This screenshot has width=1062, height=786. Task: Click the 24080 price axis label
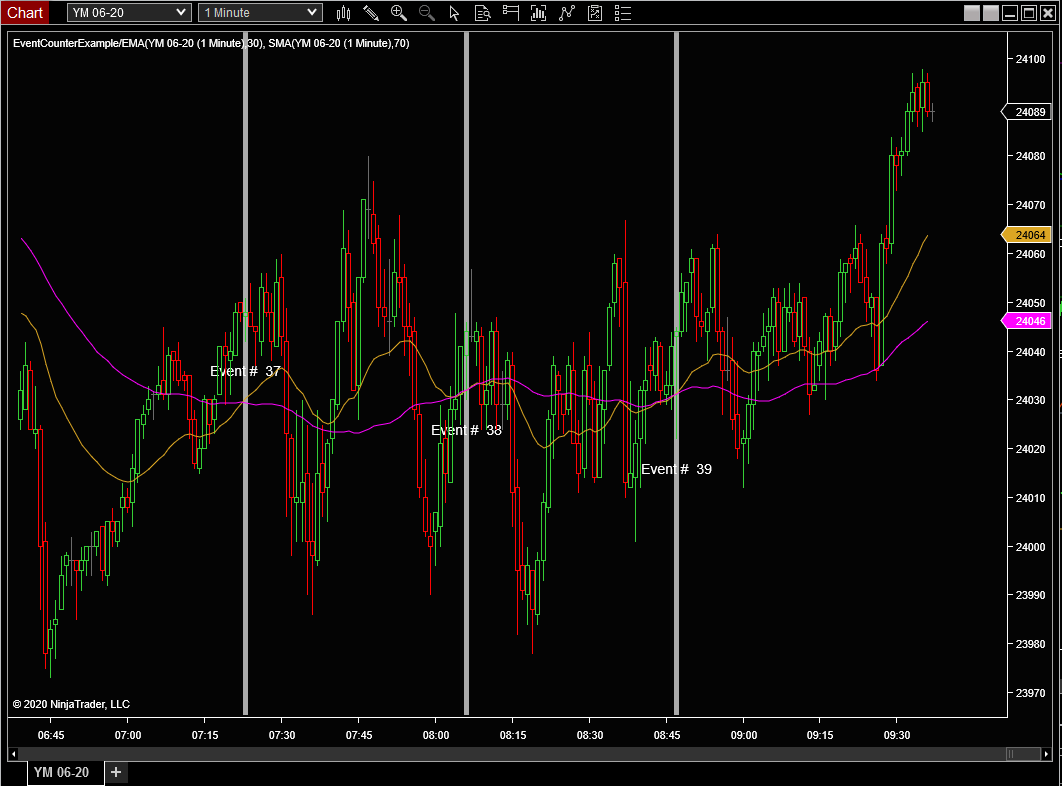click(1030, 156)
